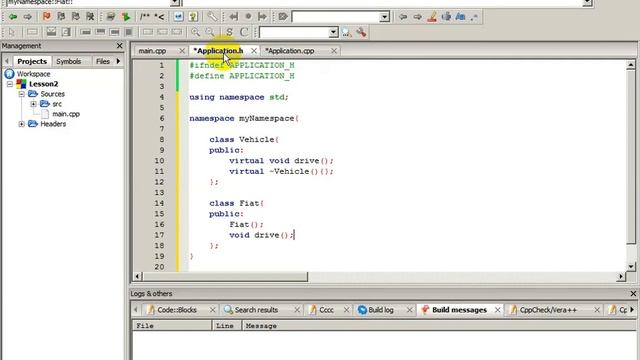The width and height of the screenshot is (640, 360).
Task: Open the CppCheck/Vera++ log tab
Action: coord(548,310)
